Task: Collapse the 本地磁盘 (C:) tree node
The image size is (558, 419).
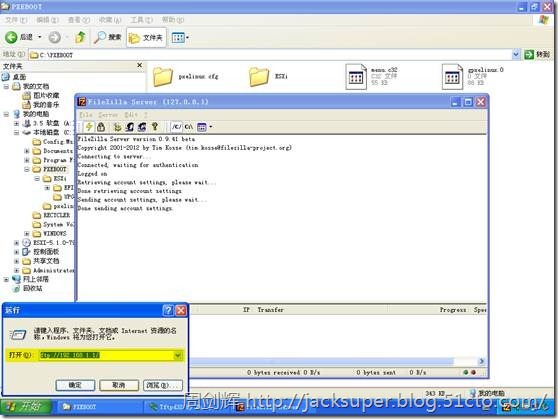Action: click(16, 132)
